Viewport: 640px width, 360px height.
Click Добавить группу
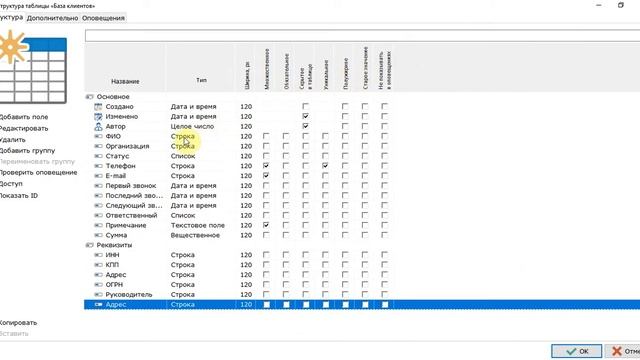coord(27,151)
